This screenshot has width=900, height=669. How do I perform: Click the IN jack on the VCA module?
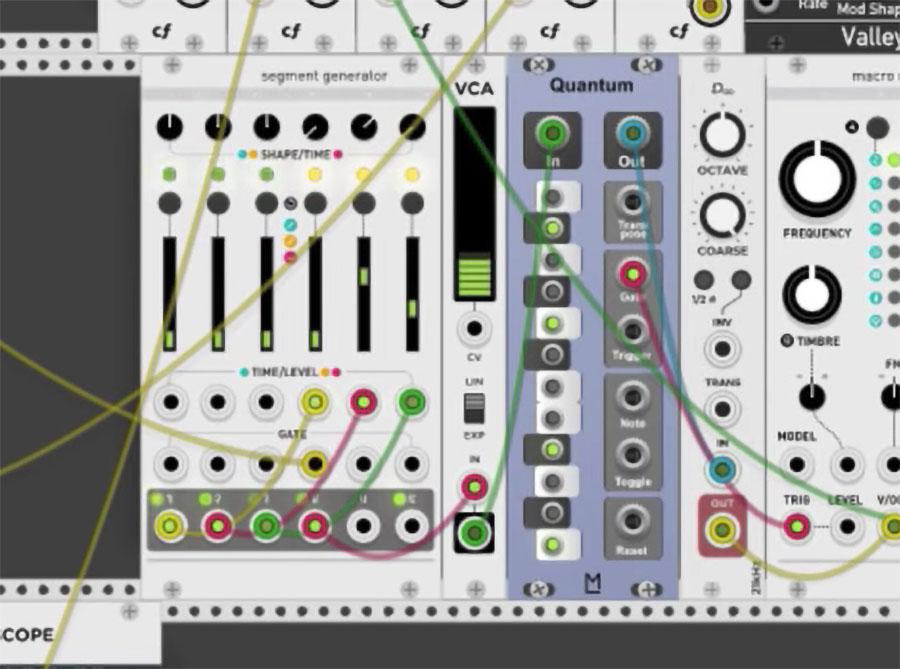pyautogui.click(x=474, y=487)
